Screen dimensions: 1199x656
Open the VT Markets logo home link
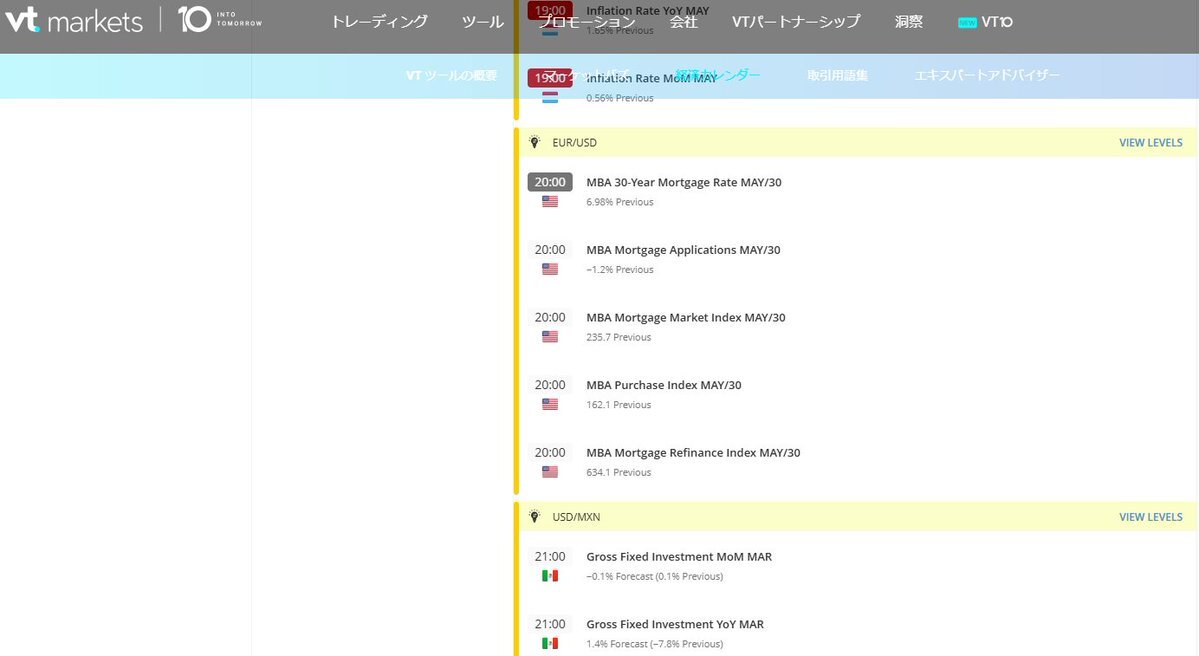coord(74,20)
